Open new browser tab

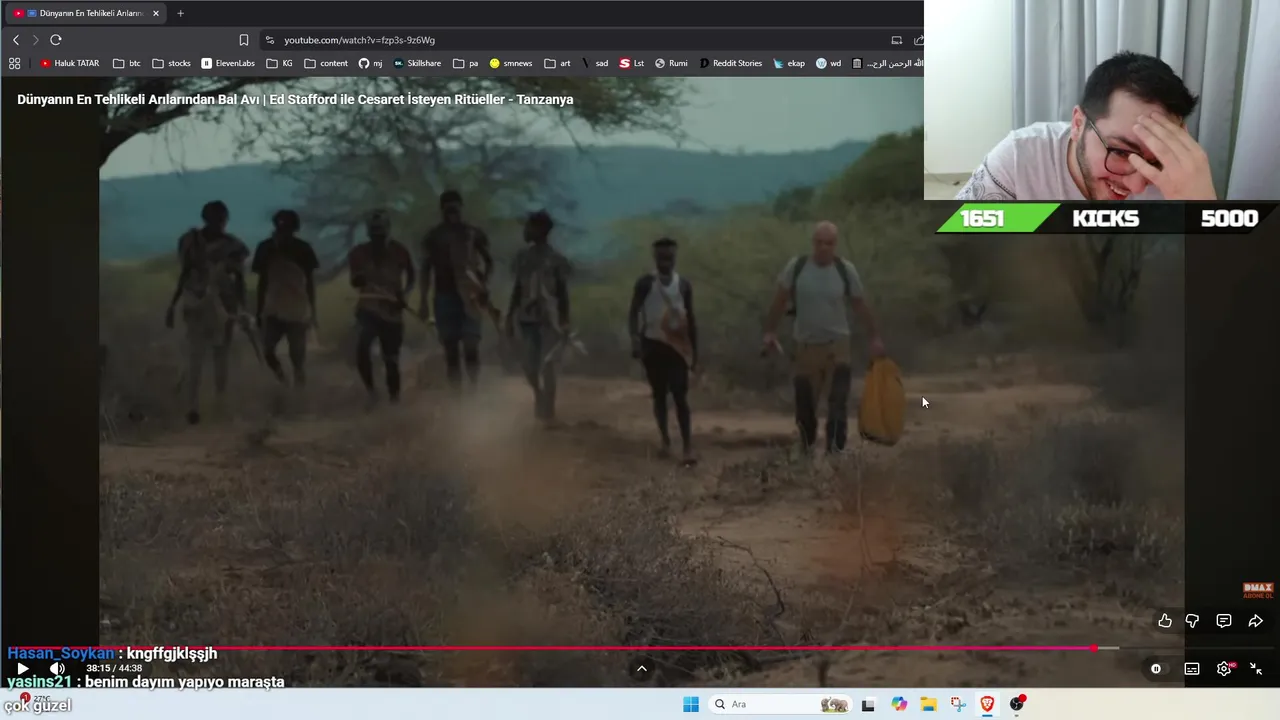pos(180,13)
